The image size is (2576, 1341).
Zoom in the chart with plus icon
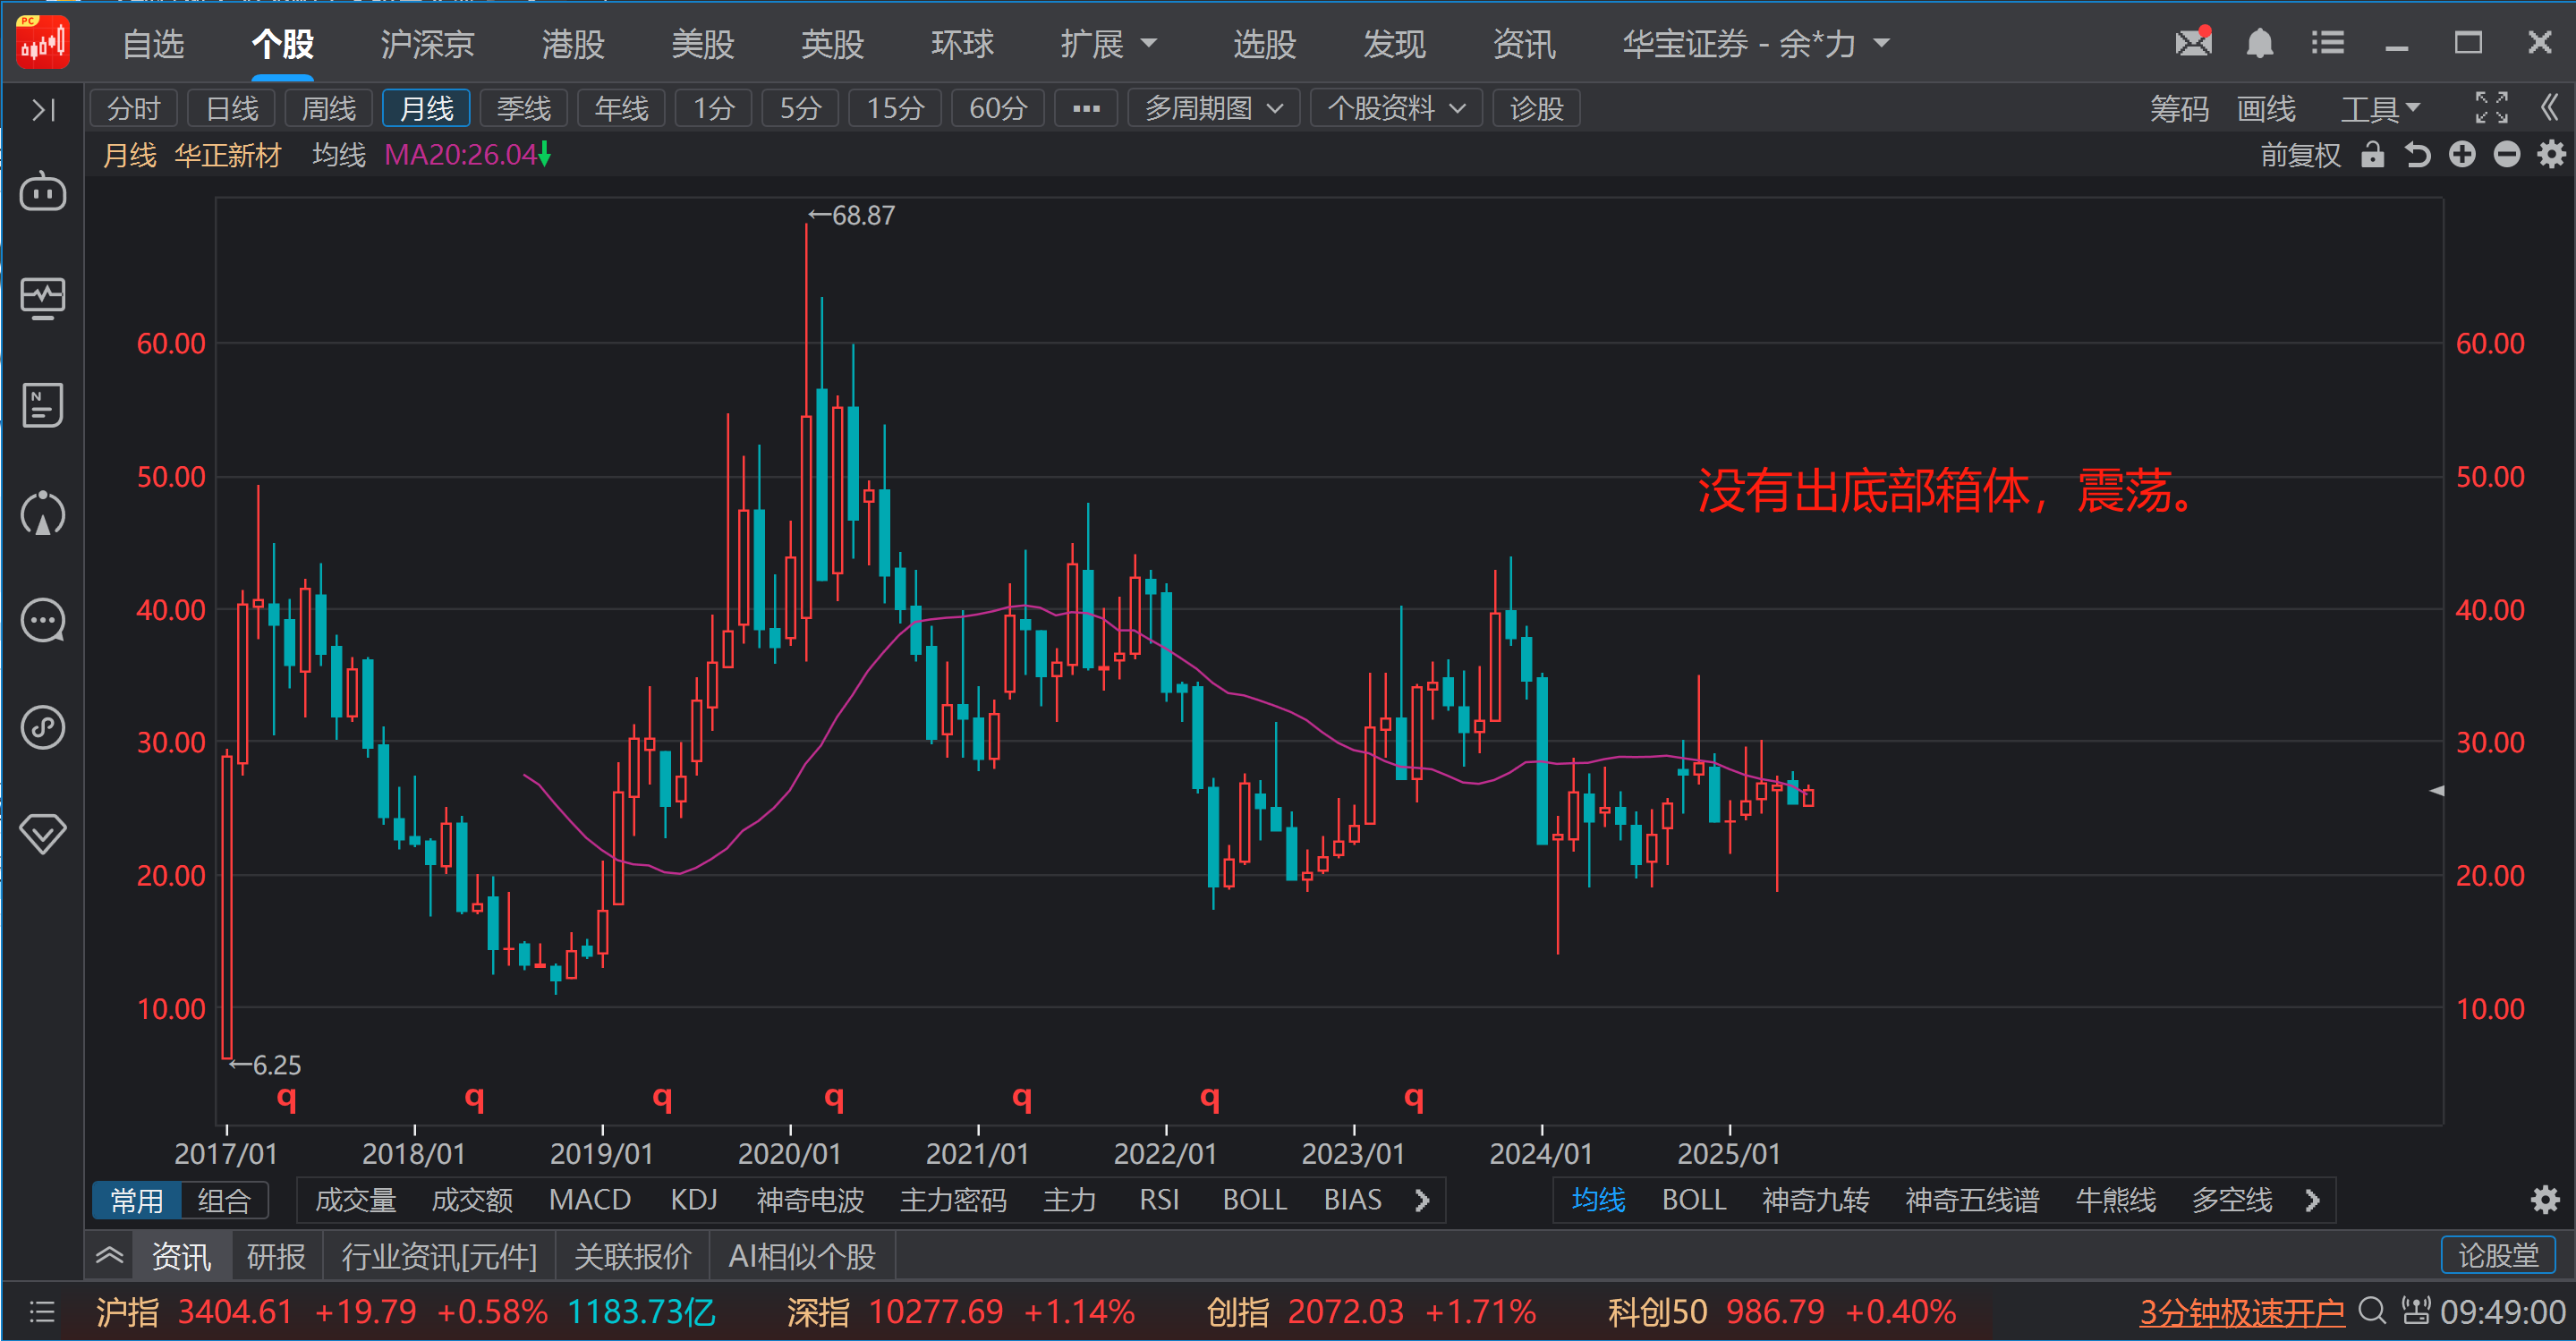click(2462, 155)
